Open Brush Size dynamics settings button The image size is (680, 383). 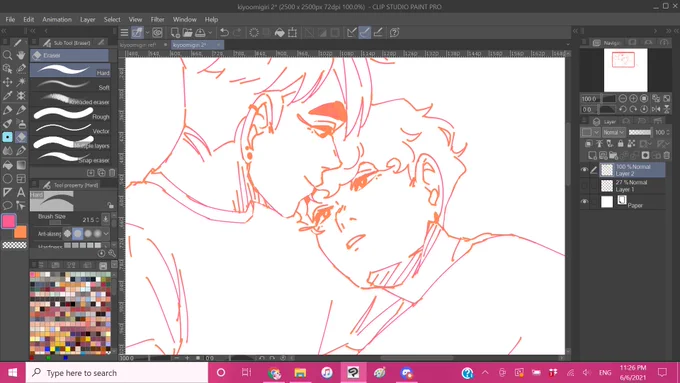[105, 219]
